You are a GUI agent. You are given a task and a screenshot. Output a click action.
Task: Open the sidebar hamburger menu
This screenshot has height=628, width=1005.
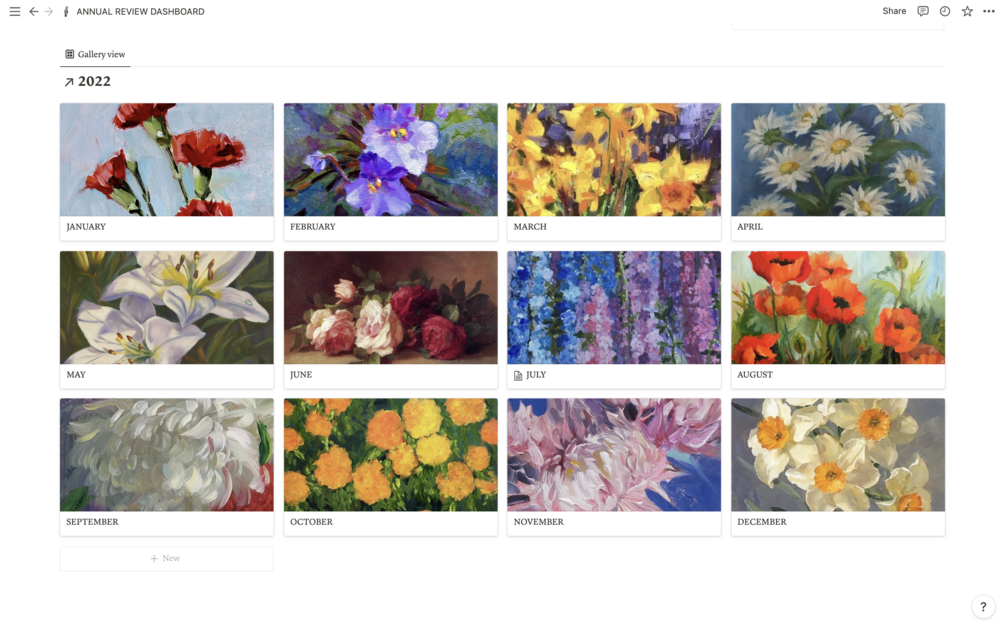15,12
